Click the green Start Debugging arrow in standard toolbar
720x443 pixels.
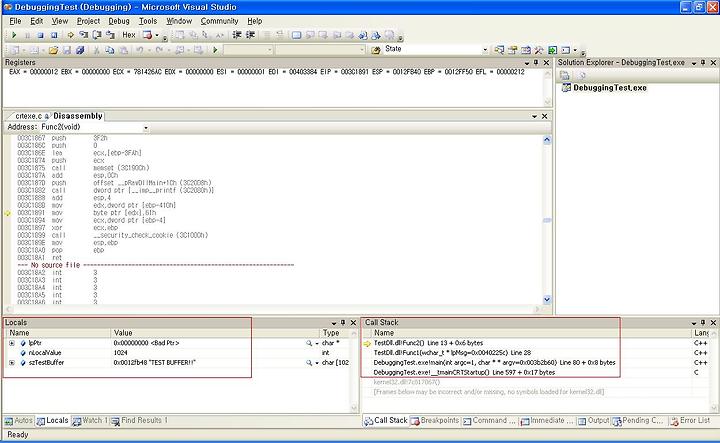(214, 50)
